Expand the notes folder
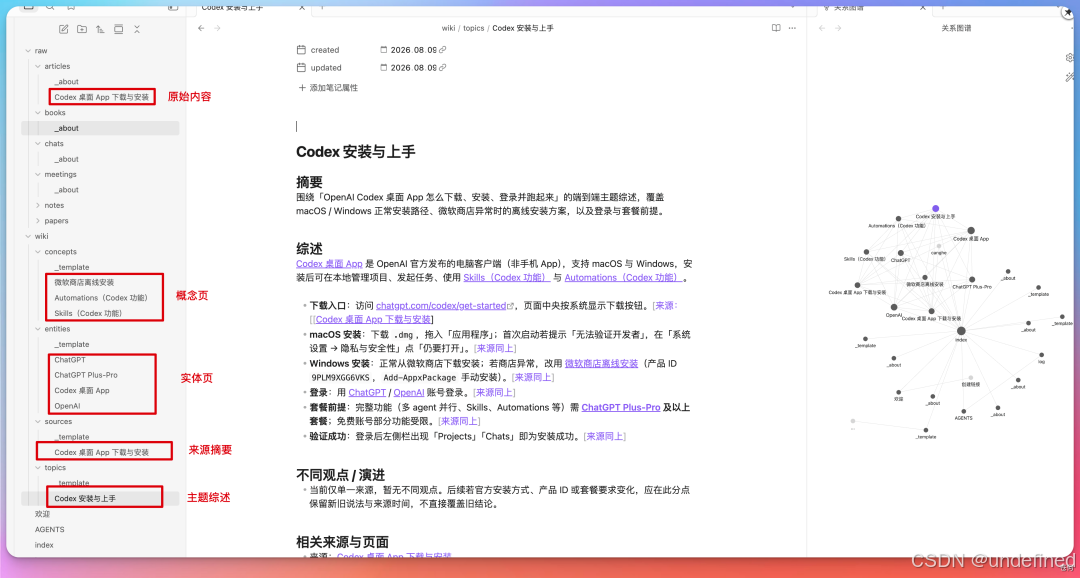 click(38, 205)
